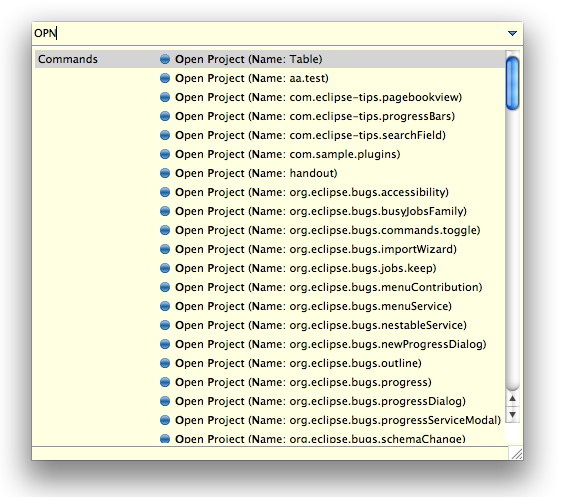The width and height of the screenshot is (561, 497).
Task: Open the dropdown arrow in search field
Action: point(512,33)
